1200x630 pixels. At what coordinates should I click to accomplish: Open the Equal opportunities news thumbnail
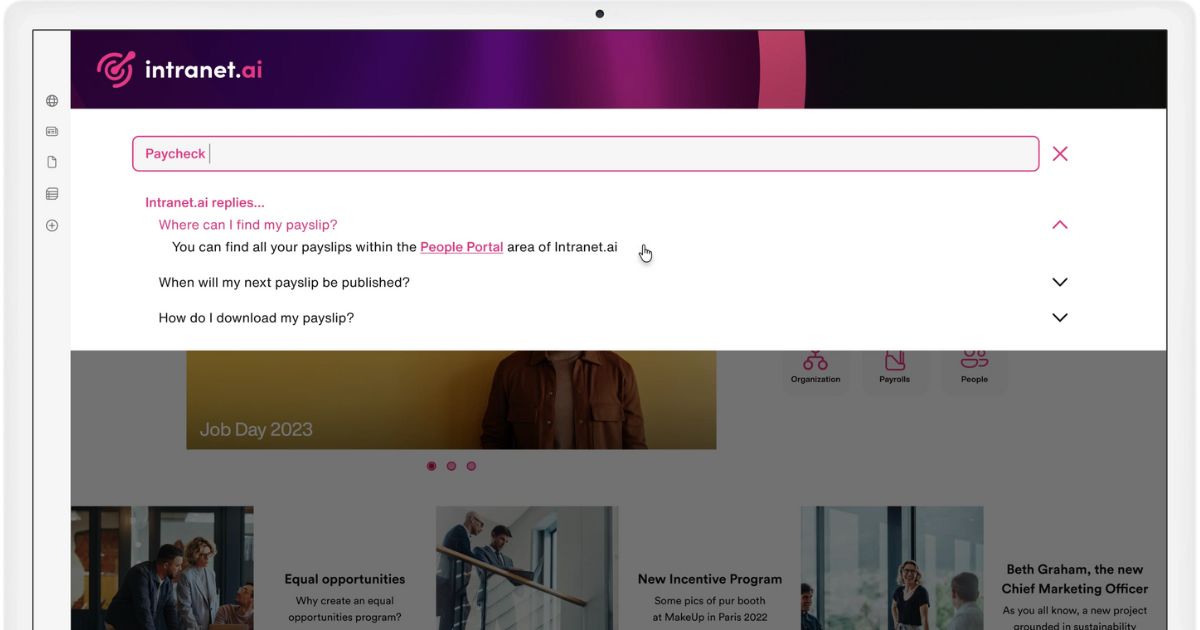pos(162,567)
